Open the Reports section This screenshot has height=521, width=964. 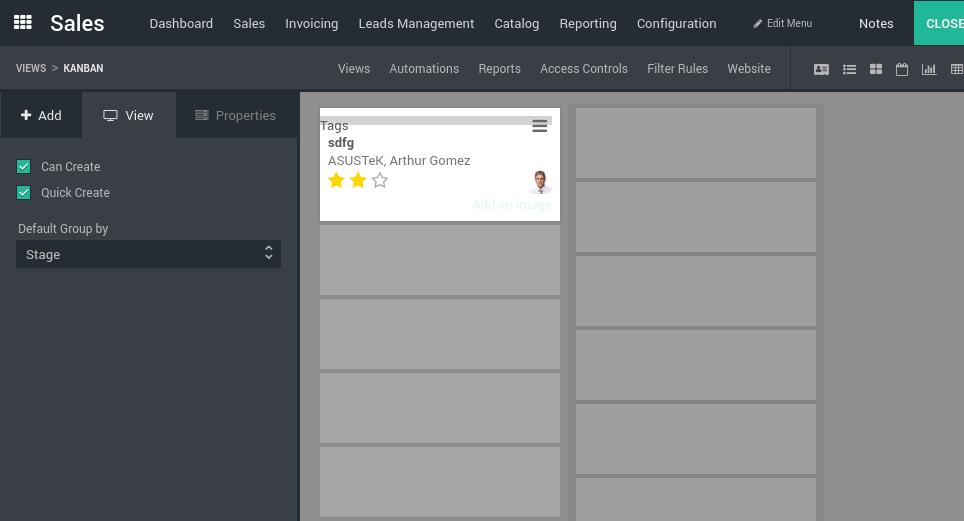(499, 69)
